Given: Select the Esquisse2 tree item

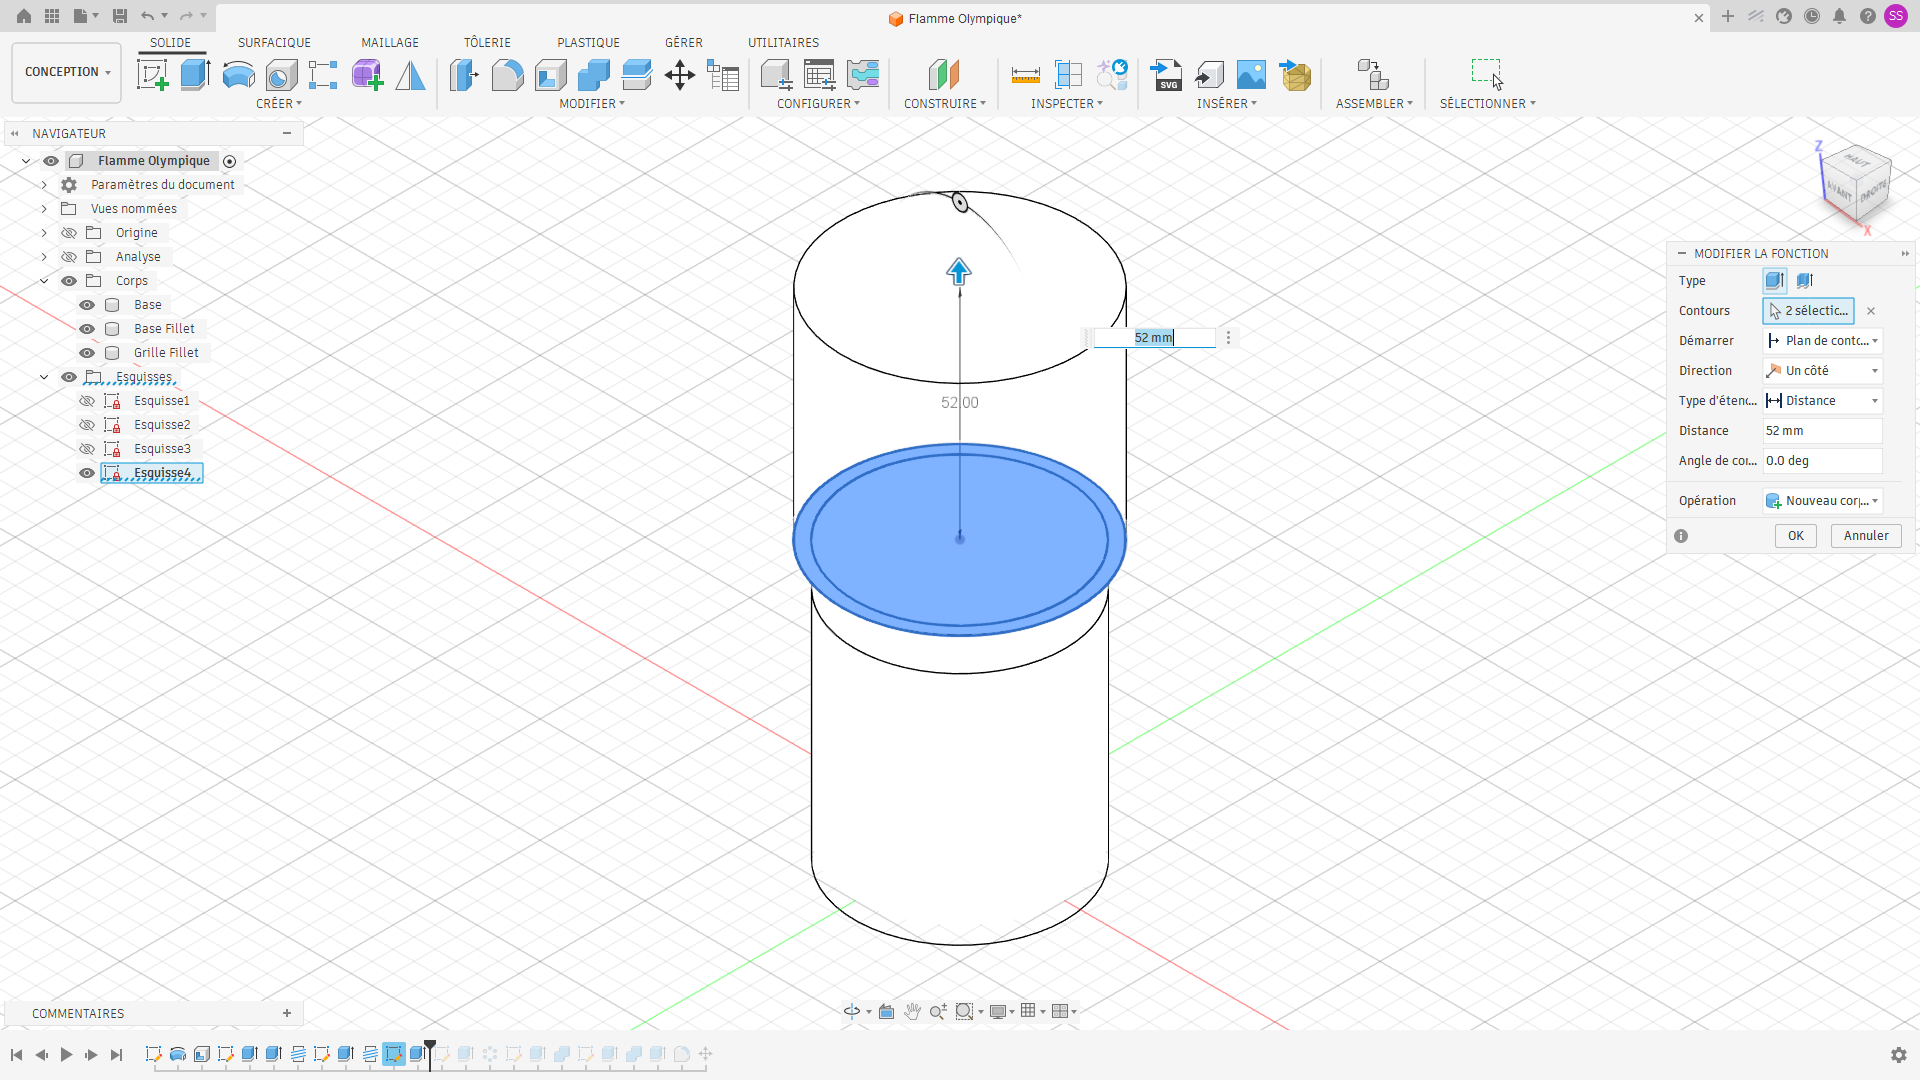Looking at the screenshot, I should point(162,425).
